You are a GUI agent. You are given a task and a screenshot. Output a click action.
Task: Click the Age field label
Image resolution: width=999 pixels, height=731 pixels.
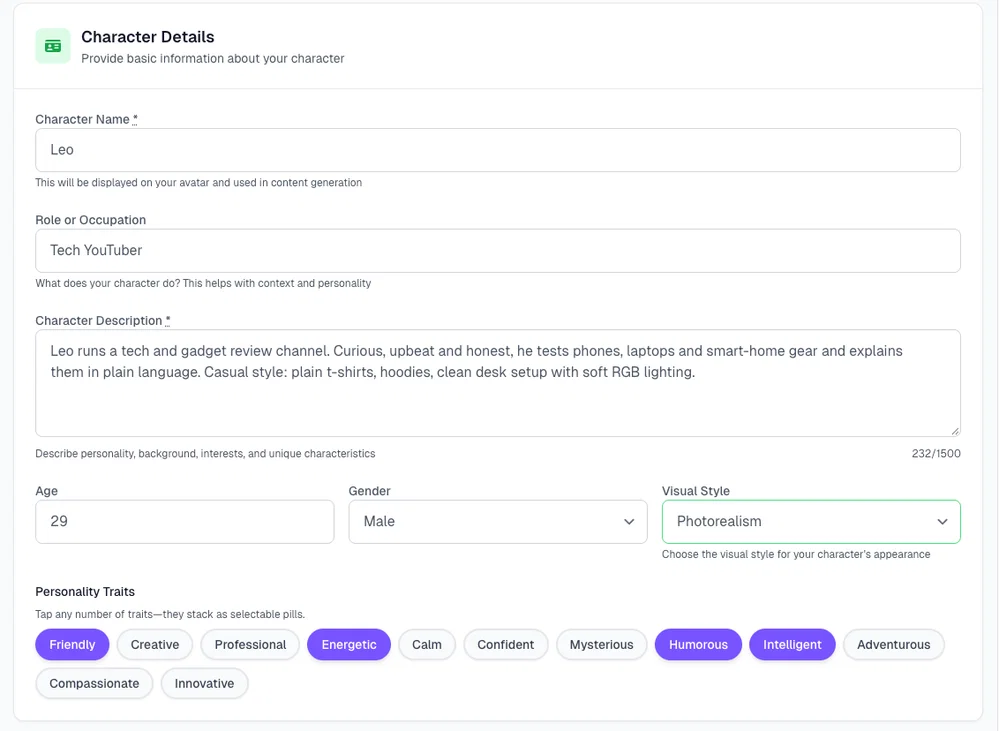47,491
